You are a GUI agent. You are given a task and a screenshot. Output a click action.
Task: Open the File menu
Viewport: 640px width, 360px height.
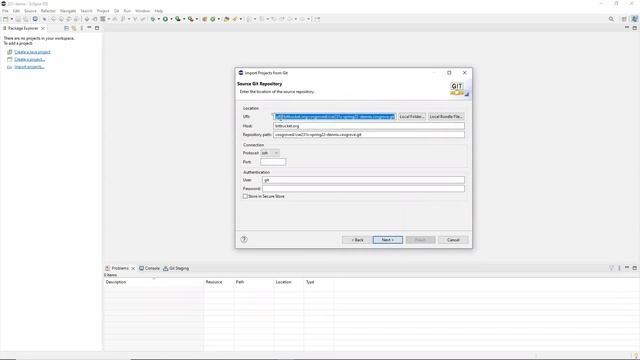pos(5,11)
